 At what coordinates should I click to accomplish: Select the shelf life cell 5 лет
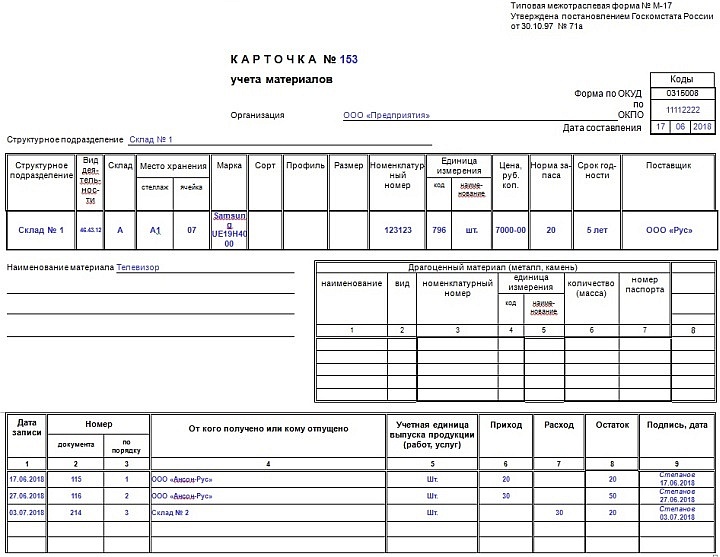tap(597, 230)
